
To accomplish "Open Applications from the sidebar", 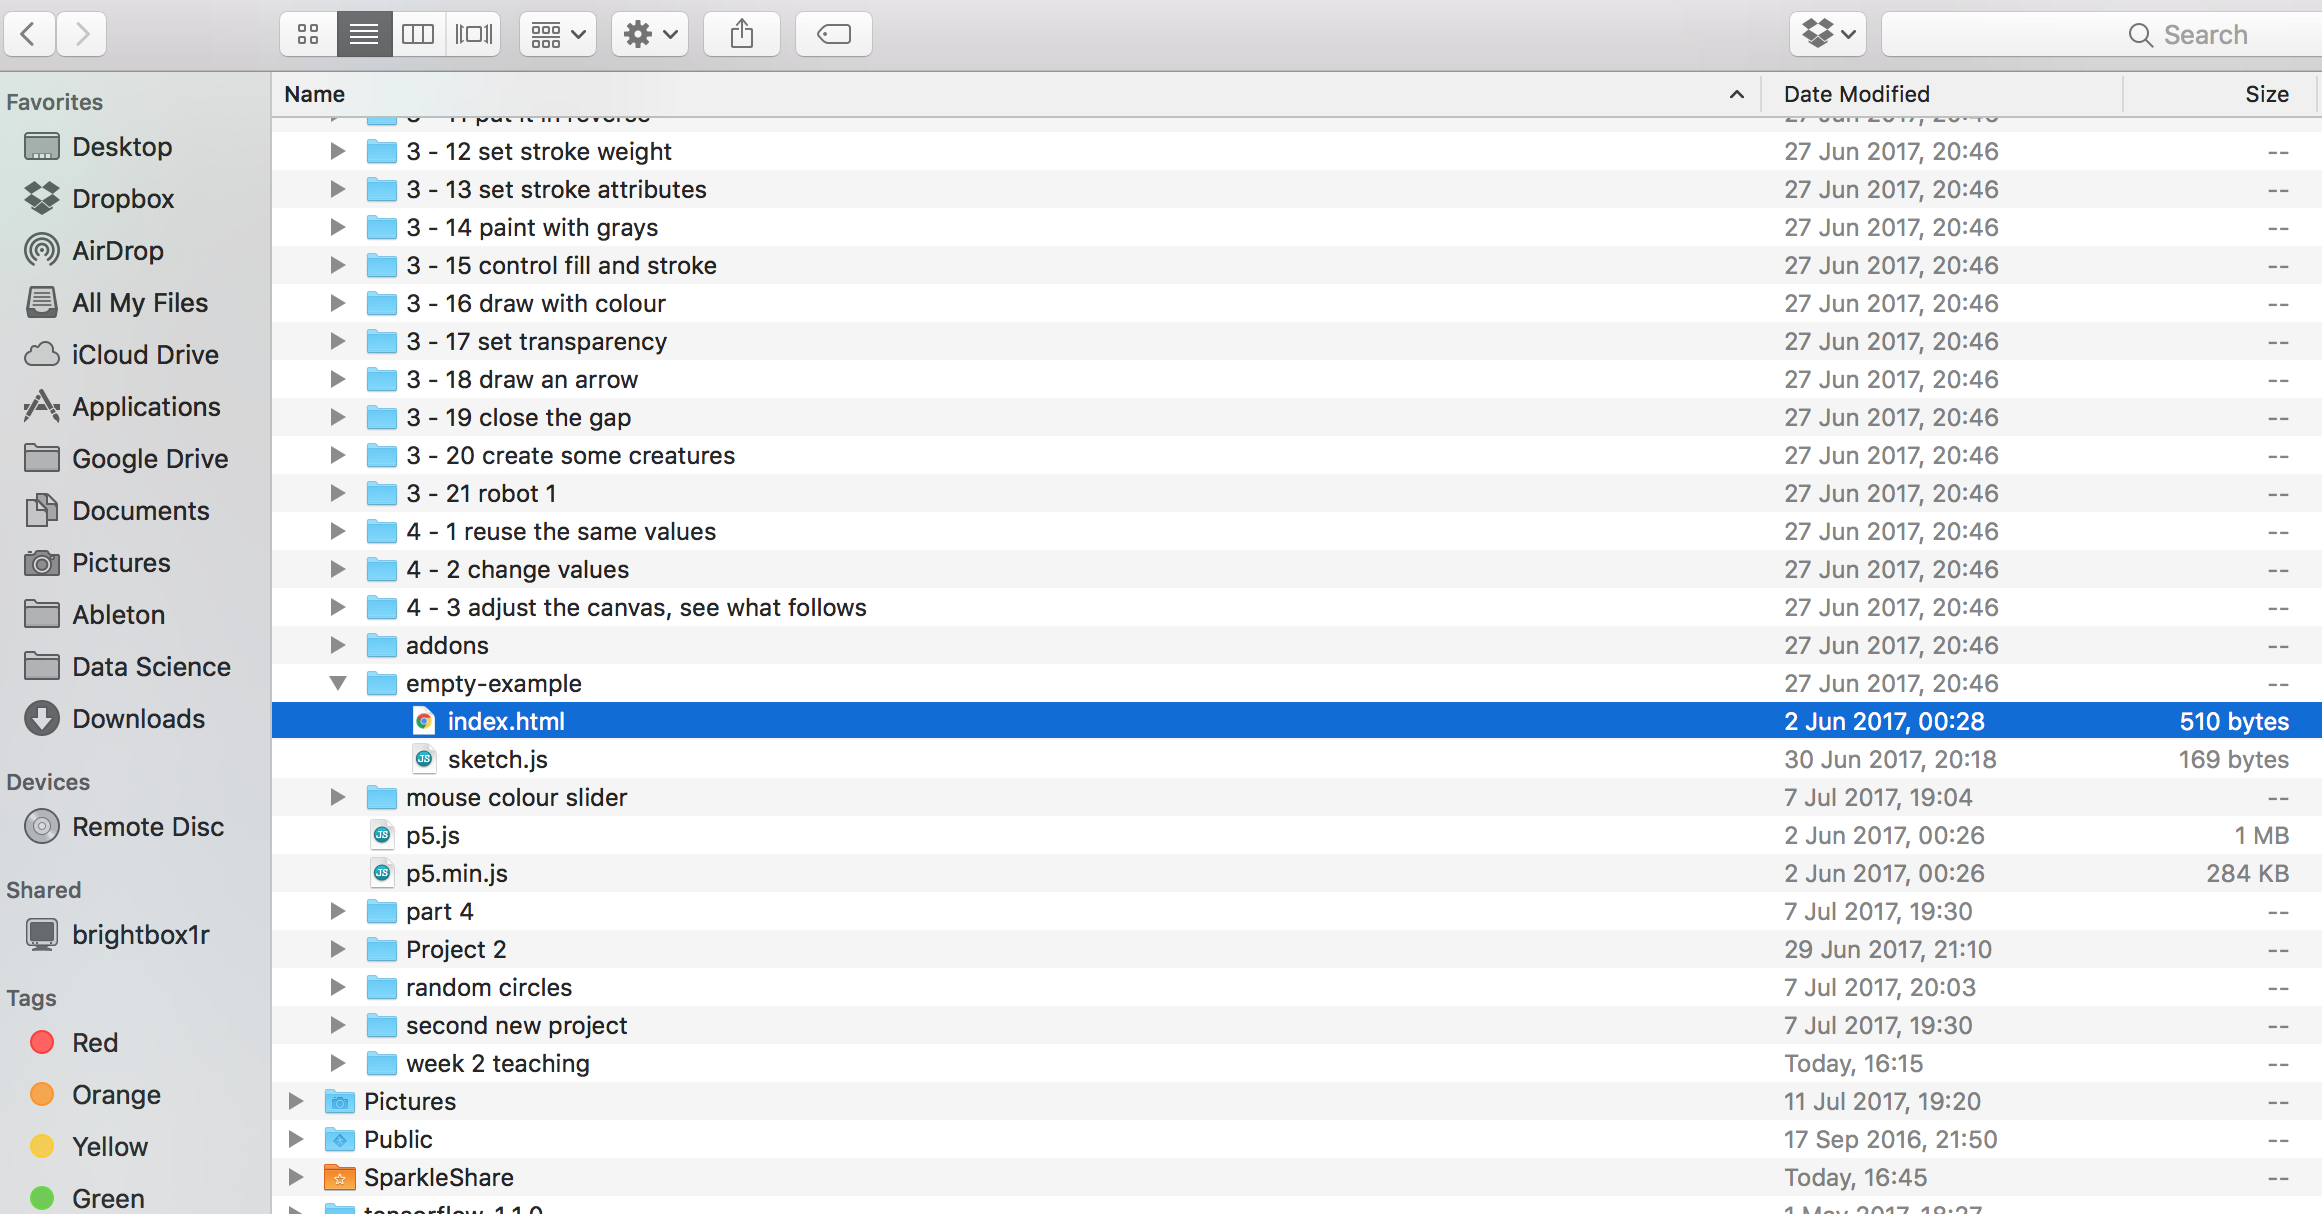I will 146,407.
